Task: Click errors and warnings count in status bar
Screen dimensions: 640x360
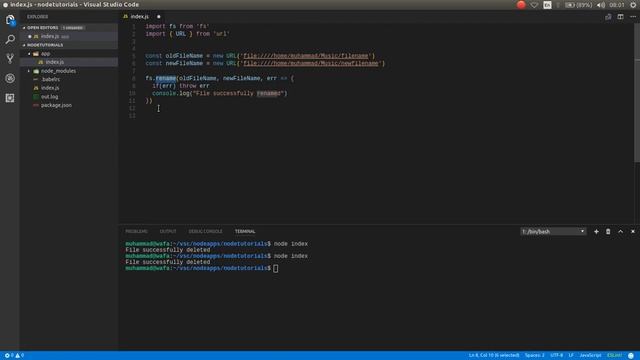Action: pos(14,356)
